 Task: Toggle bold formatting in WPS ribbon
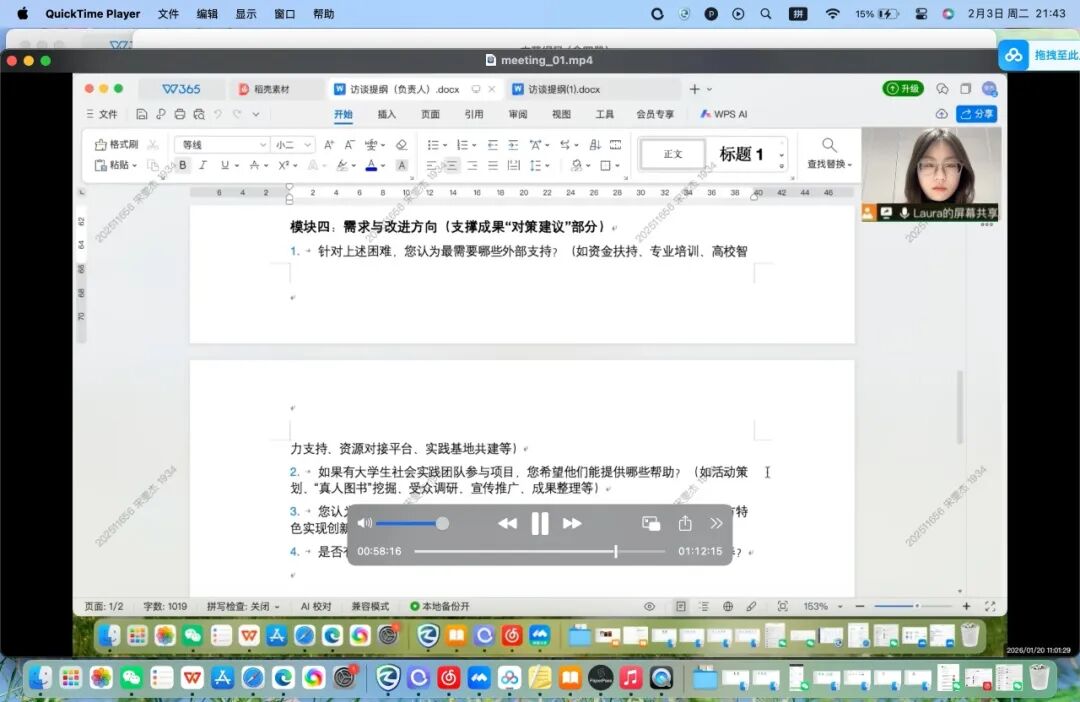point(183,165)
